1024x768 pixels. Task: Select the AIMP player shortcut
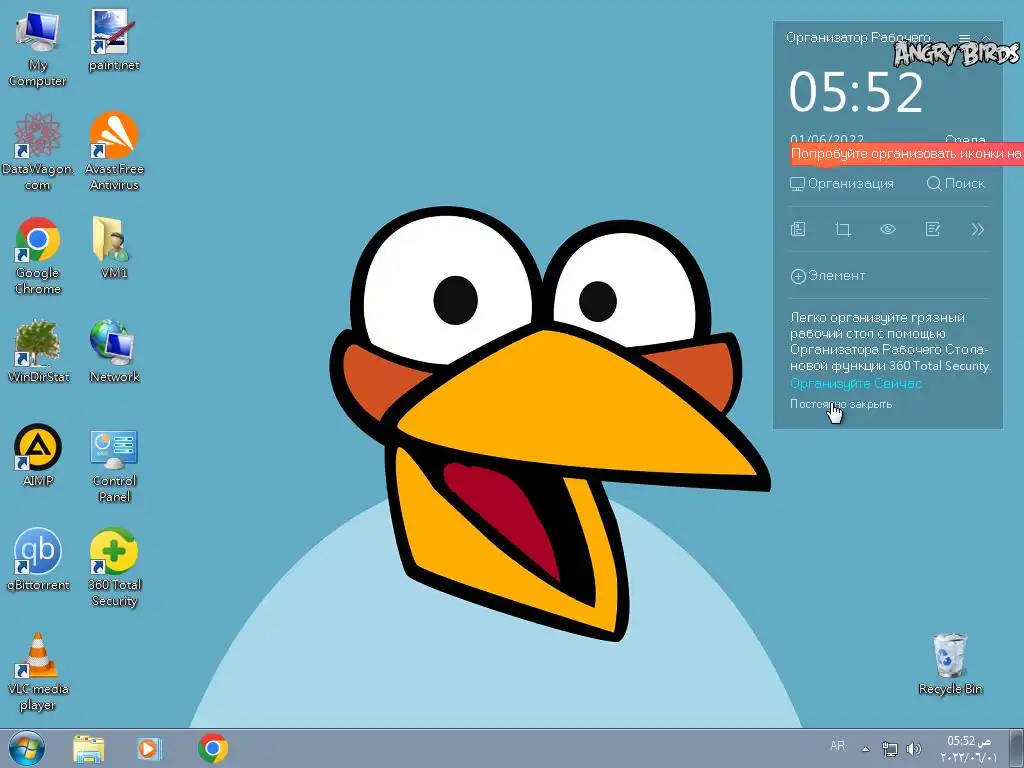38,455
